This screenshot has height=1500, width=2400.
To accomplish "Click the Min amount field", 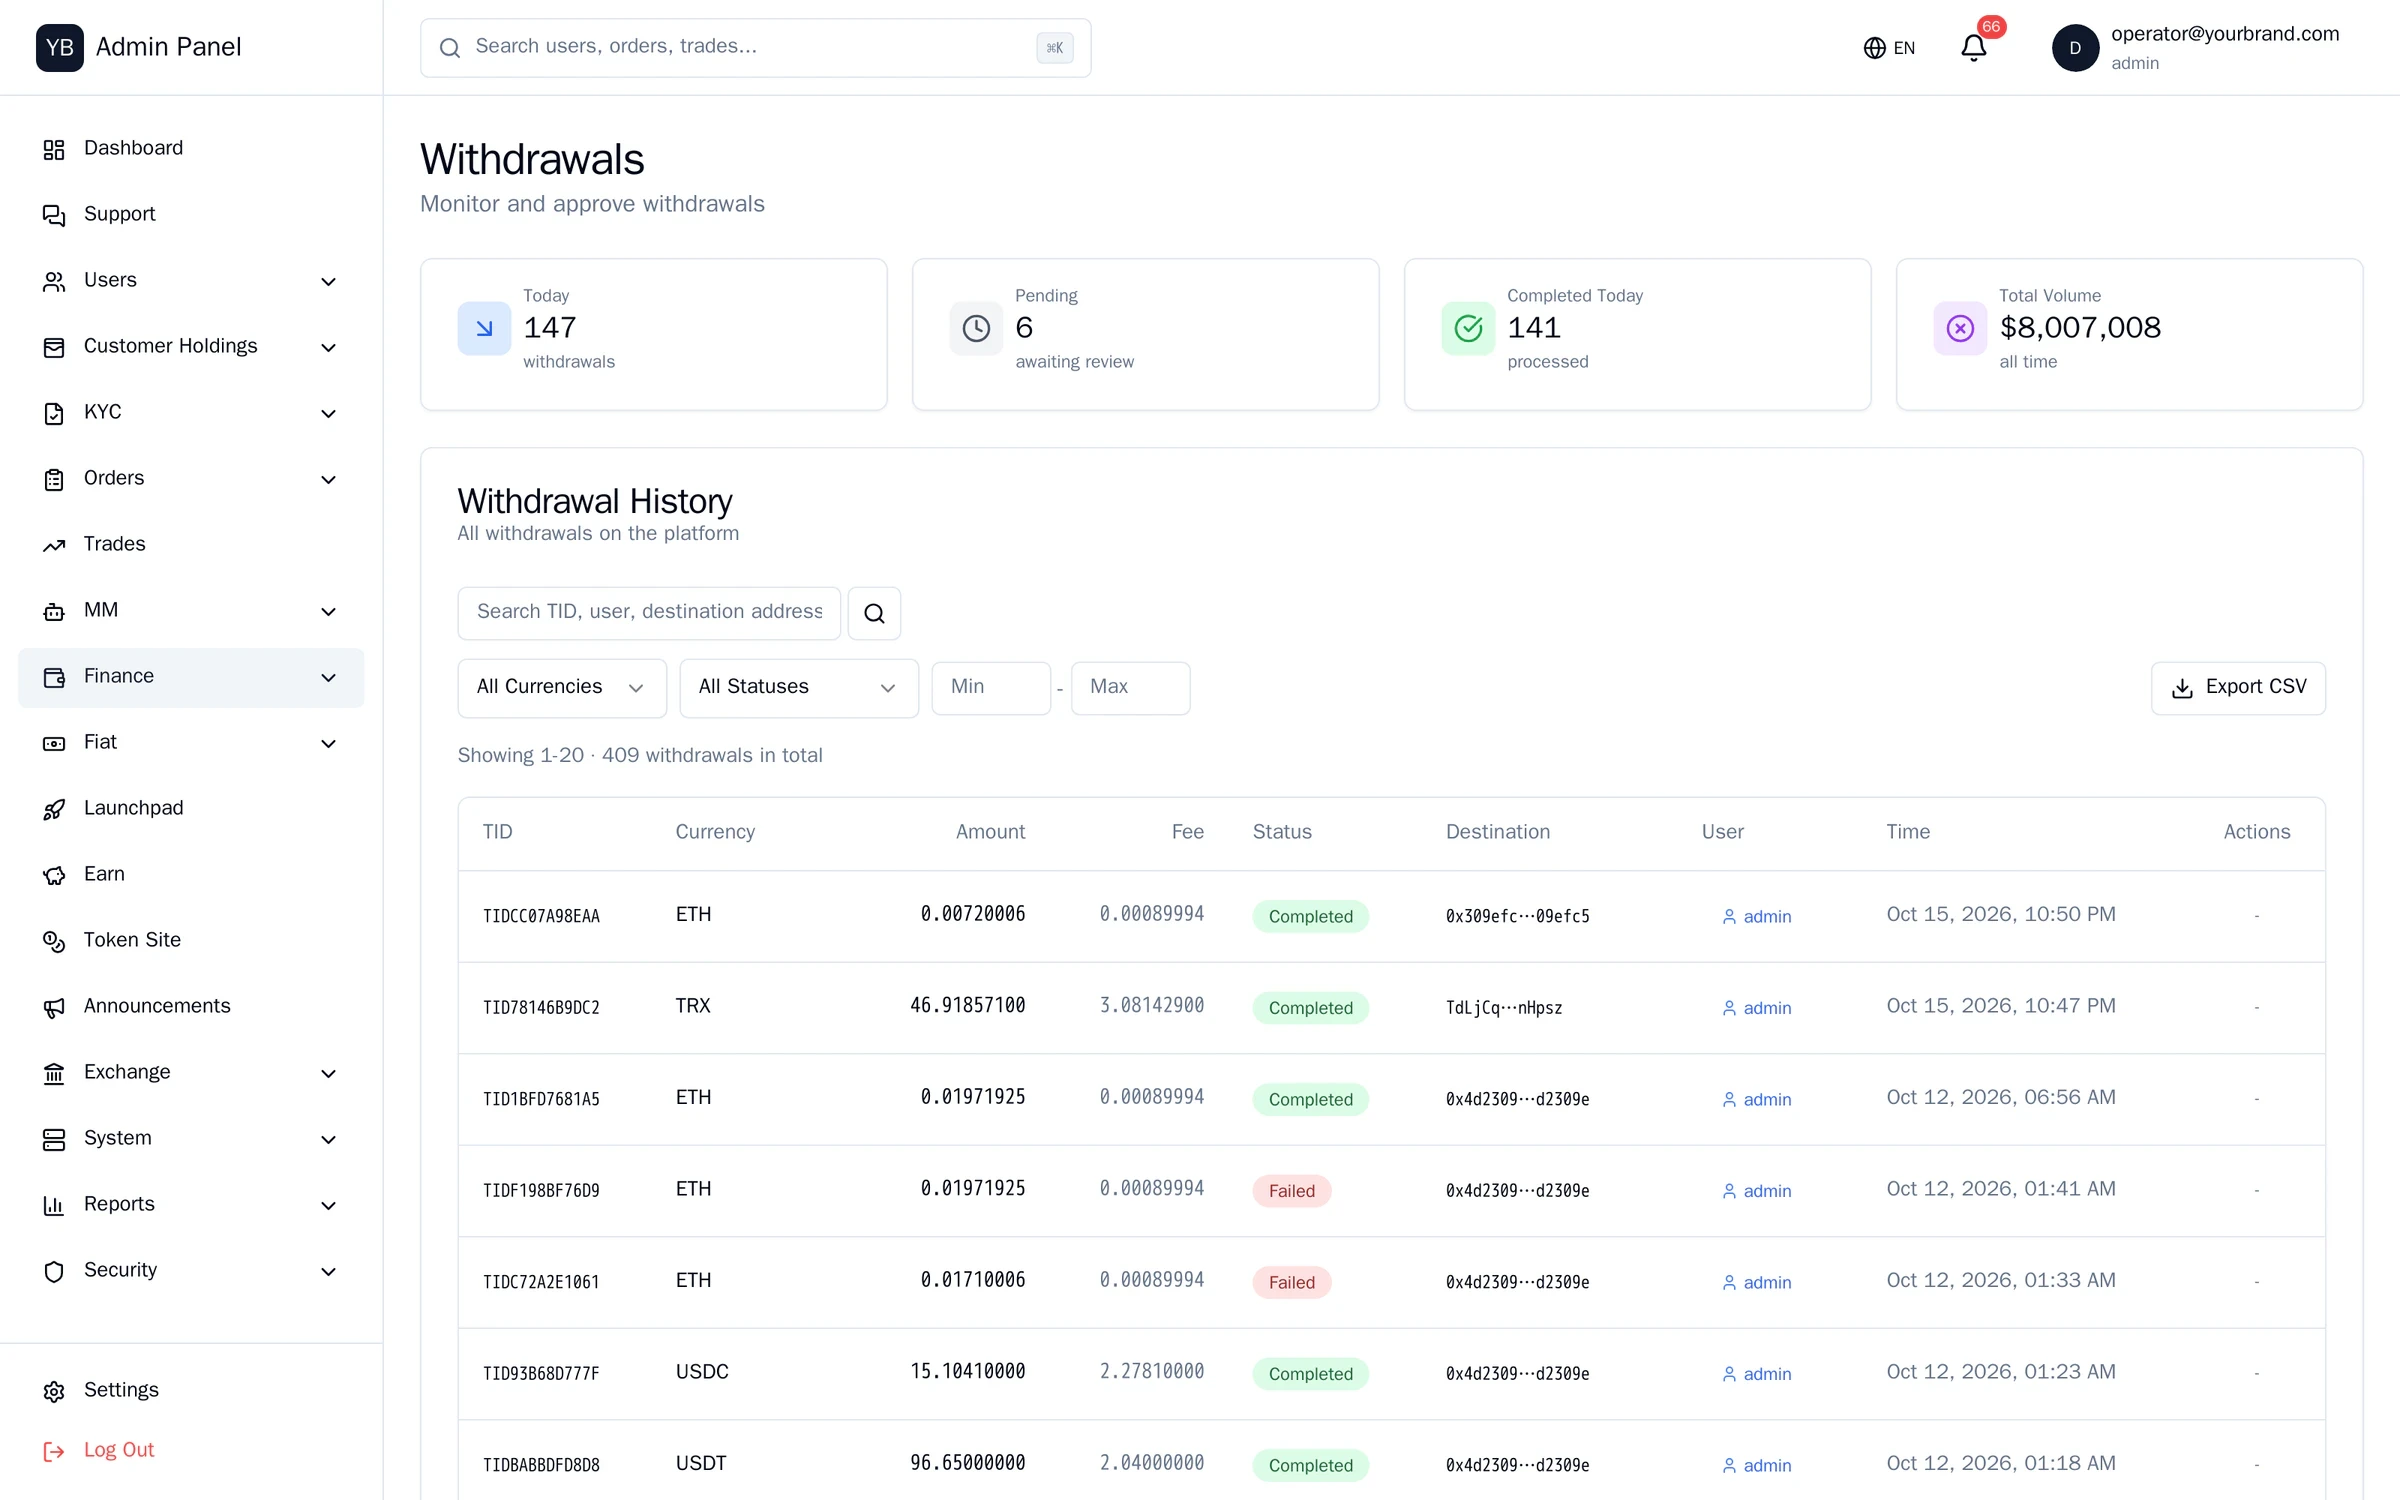I will [x=991, y=688].
